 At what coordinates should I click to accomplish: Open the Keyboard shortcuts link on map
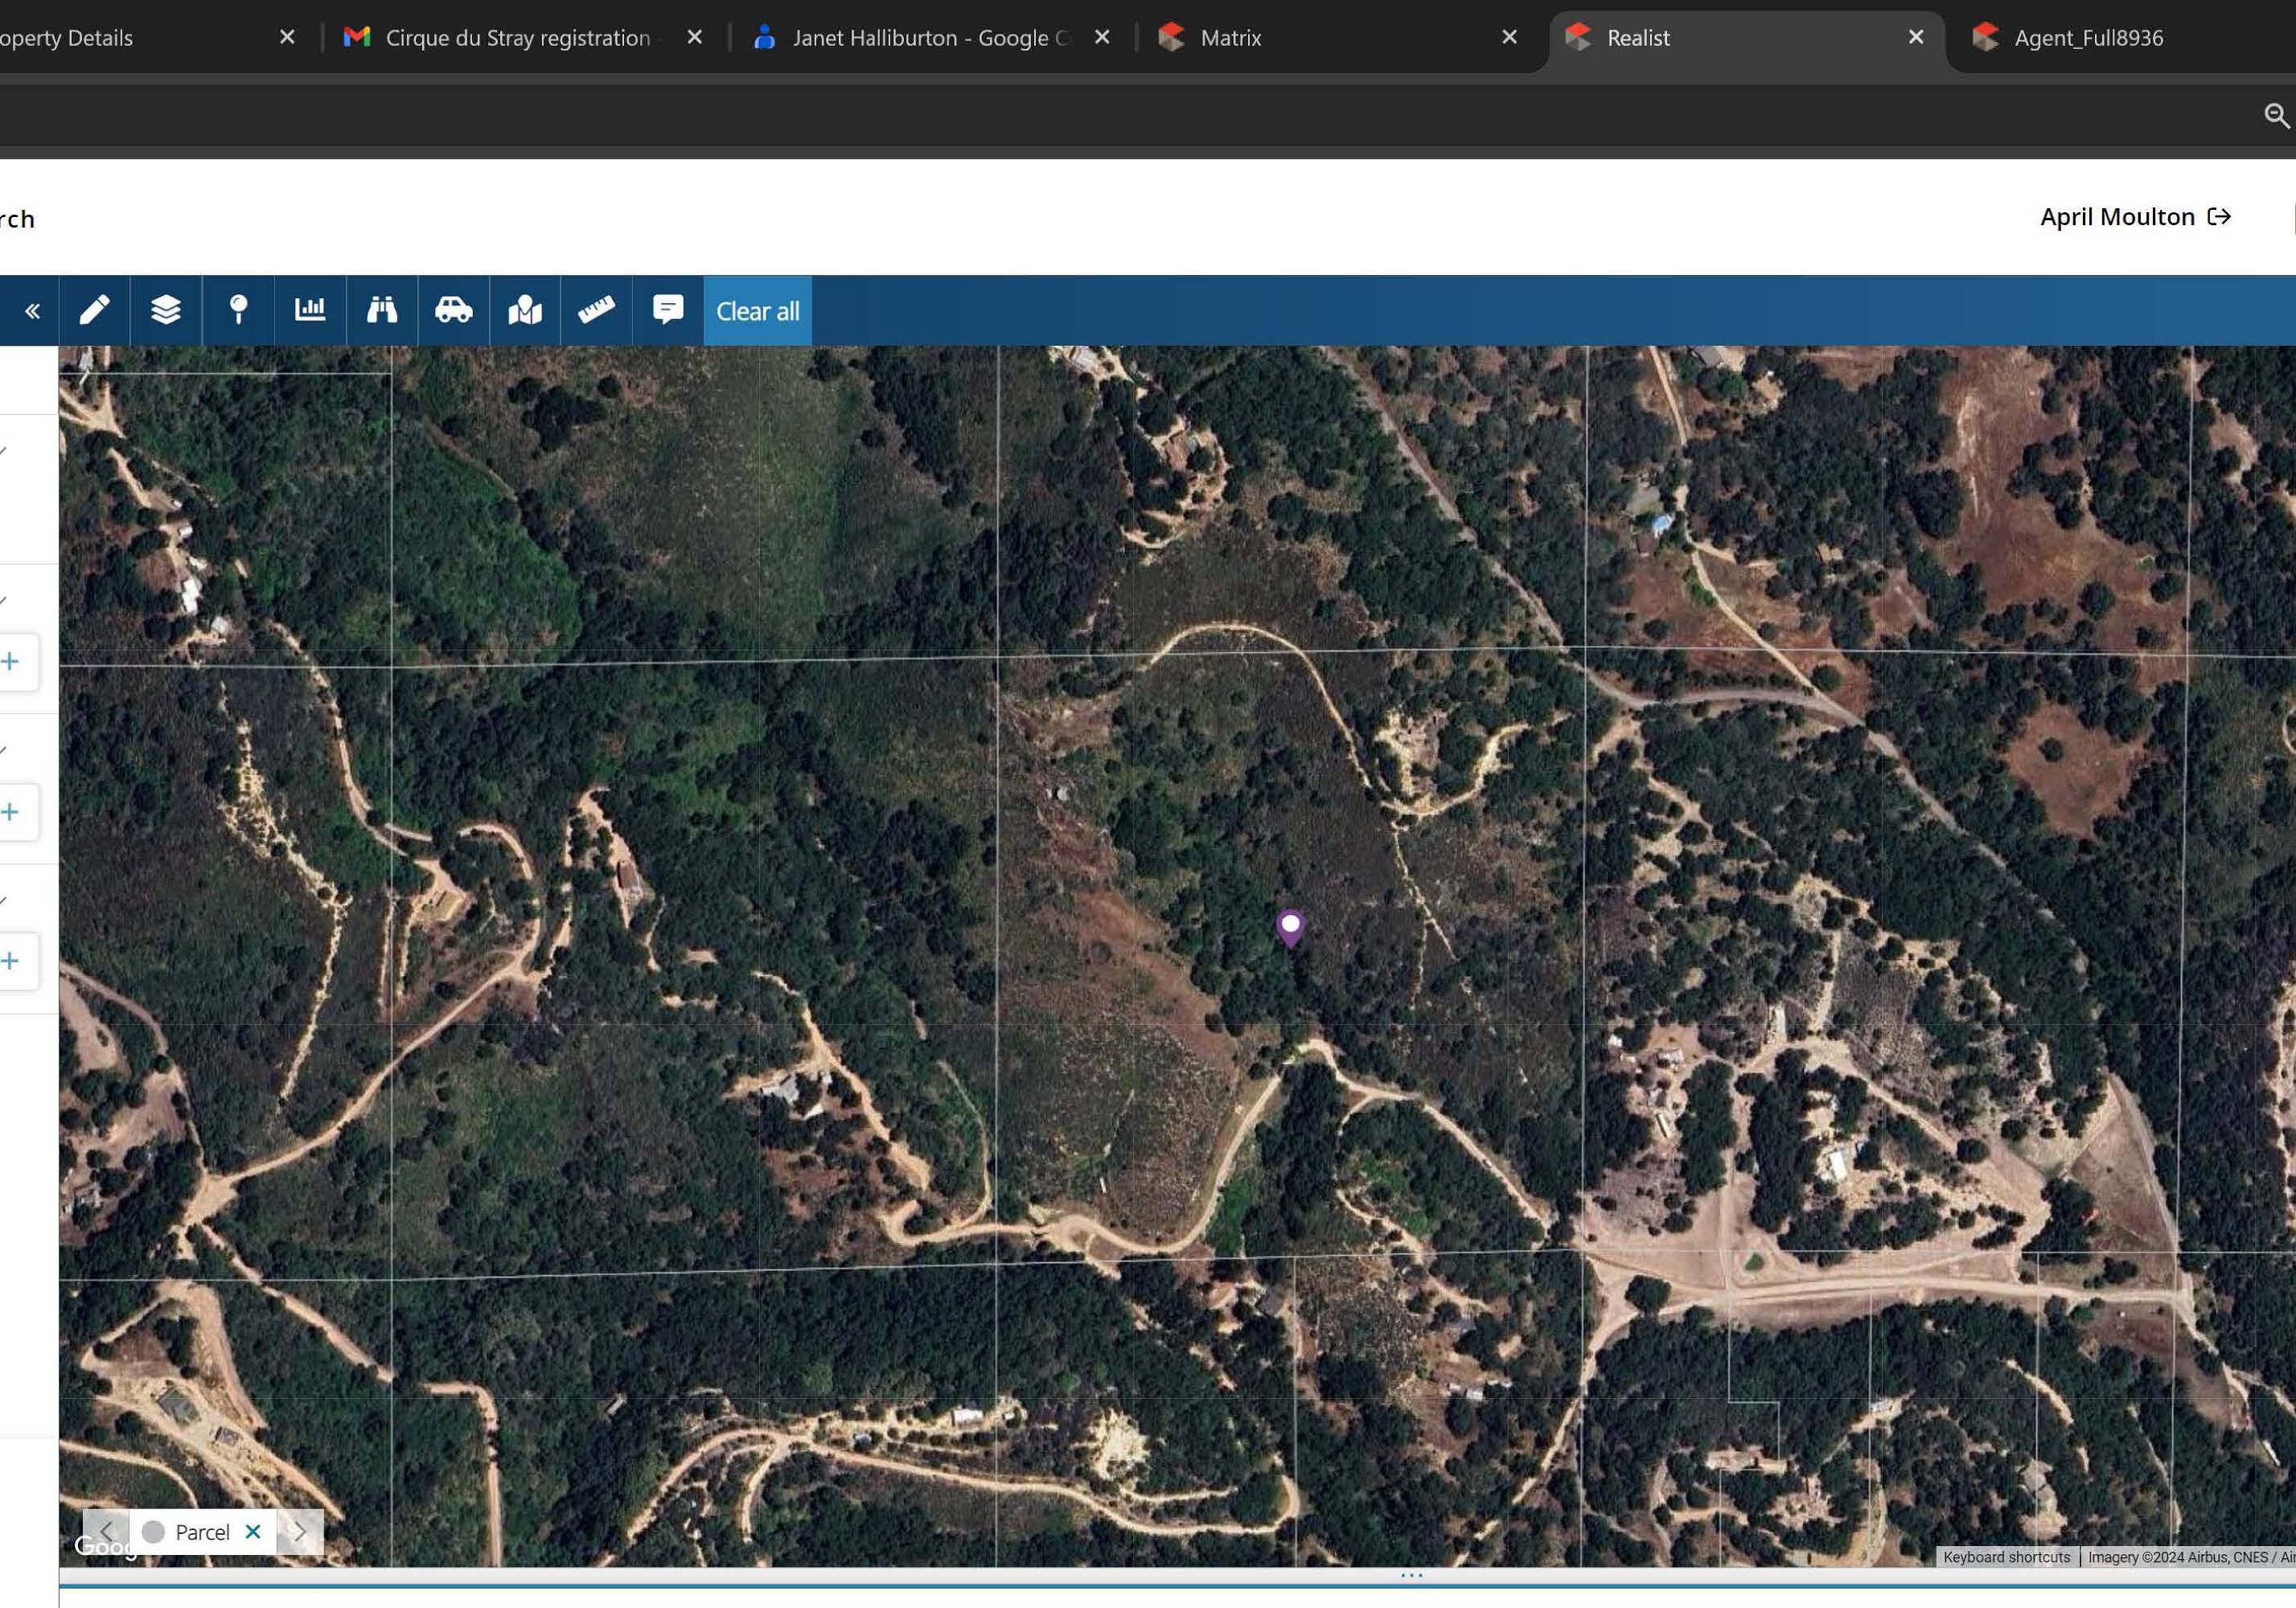pyautogui.click(x=2006, y=1557)
